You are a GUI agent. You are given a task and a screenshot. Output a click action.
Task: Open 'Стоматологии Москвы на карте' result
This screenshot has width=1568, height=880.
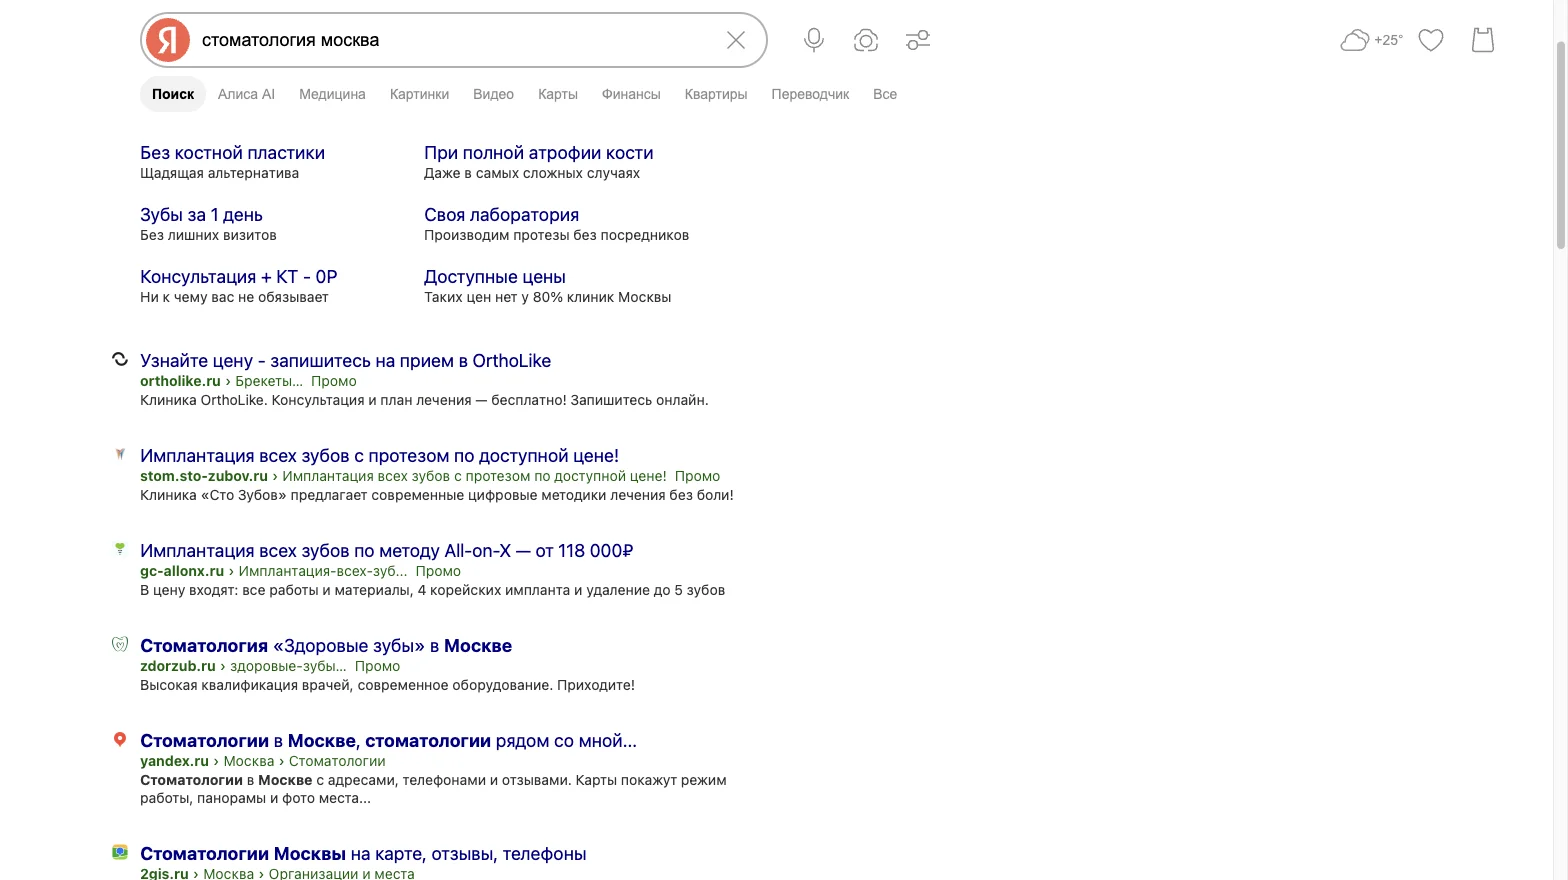pyautogui.click(x=363, y=854)
